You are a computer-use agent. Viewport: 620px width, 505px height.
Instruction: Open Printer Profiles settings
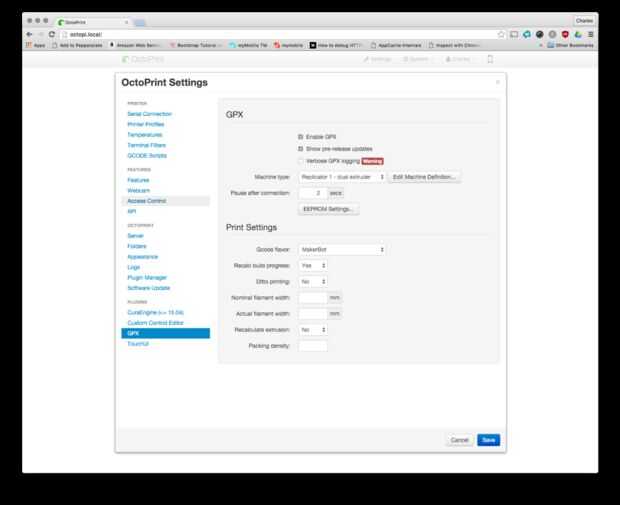pos(146,124)
